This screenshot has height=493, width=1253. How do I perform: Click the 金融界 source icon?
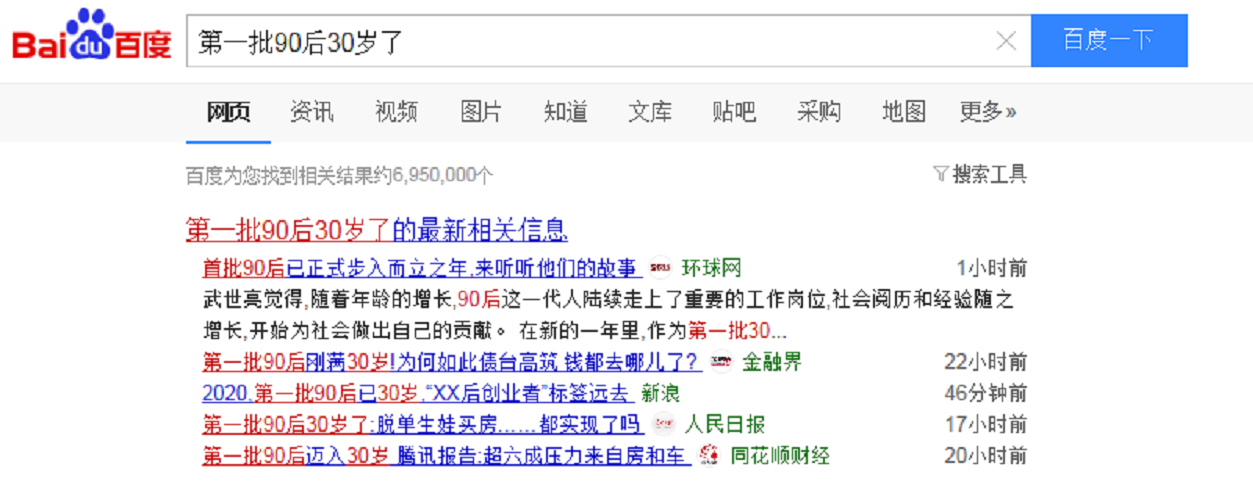tap(721, 362)
